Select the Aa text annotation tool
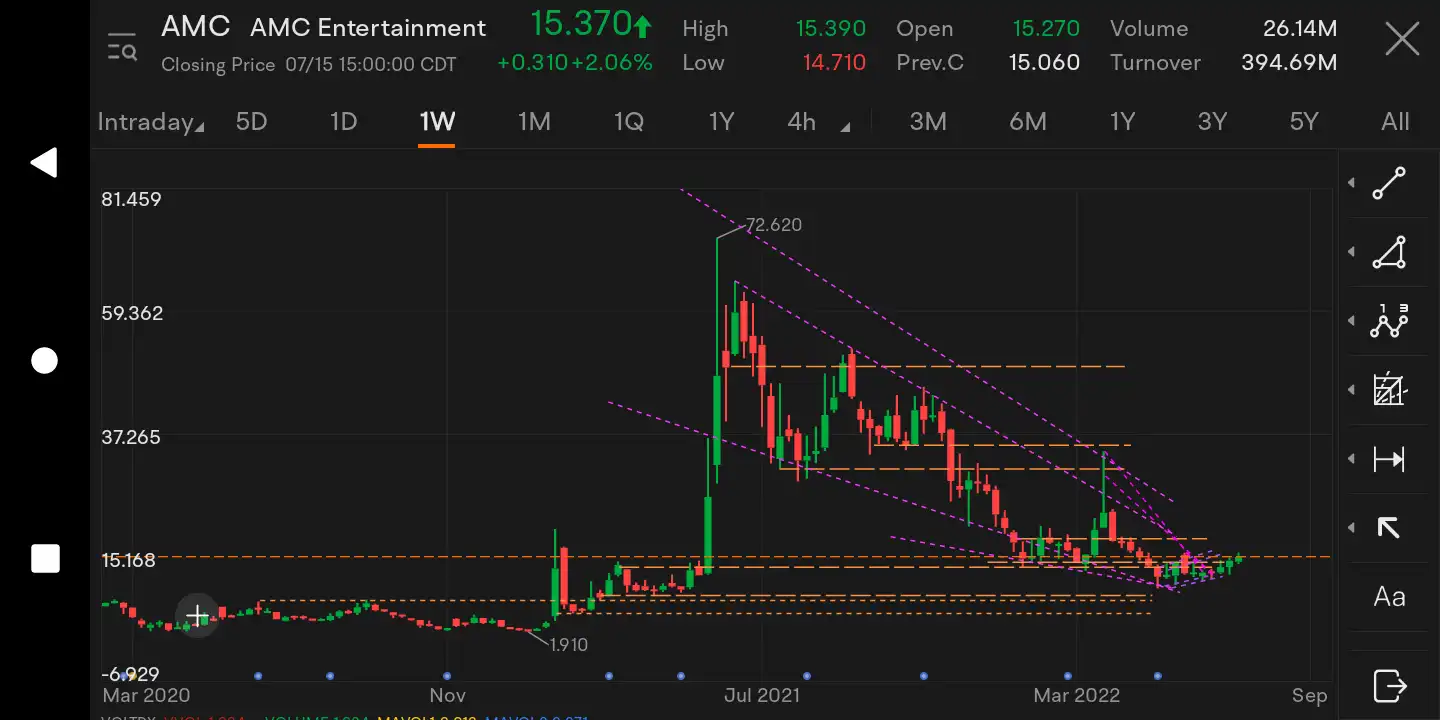1440x720 pixels. tap(1389, 597)
